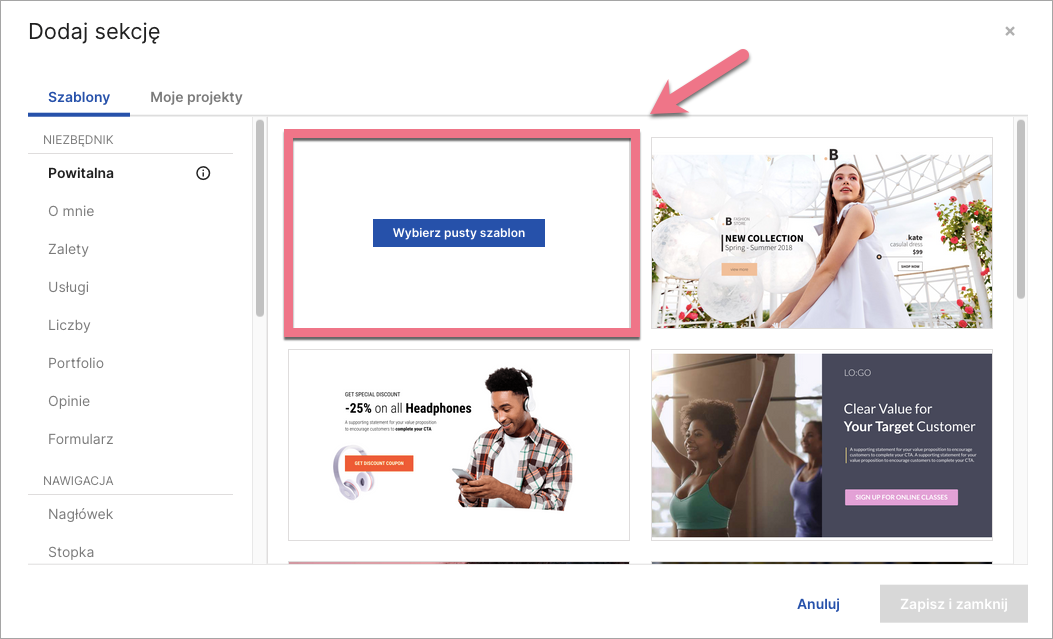Select Stopka under Nawigacja
Image resolution: width=1053 pixels, height=639 pixels.
coord(71,552)
